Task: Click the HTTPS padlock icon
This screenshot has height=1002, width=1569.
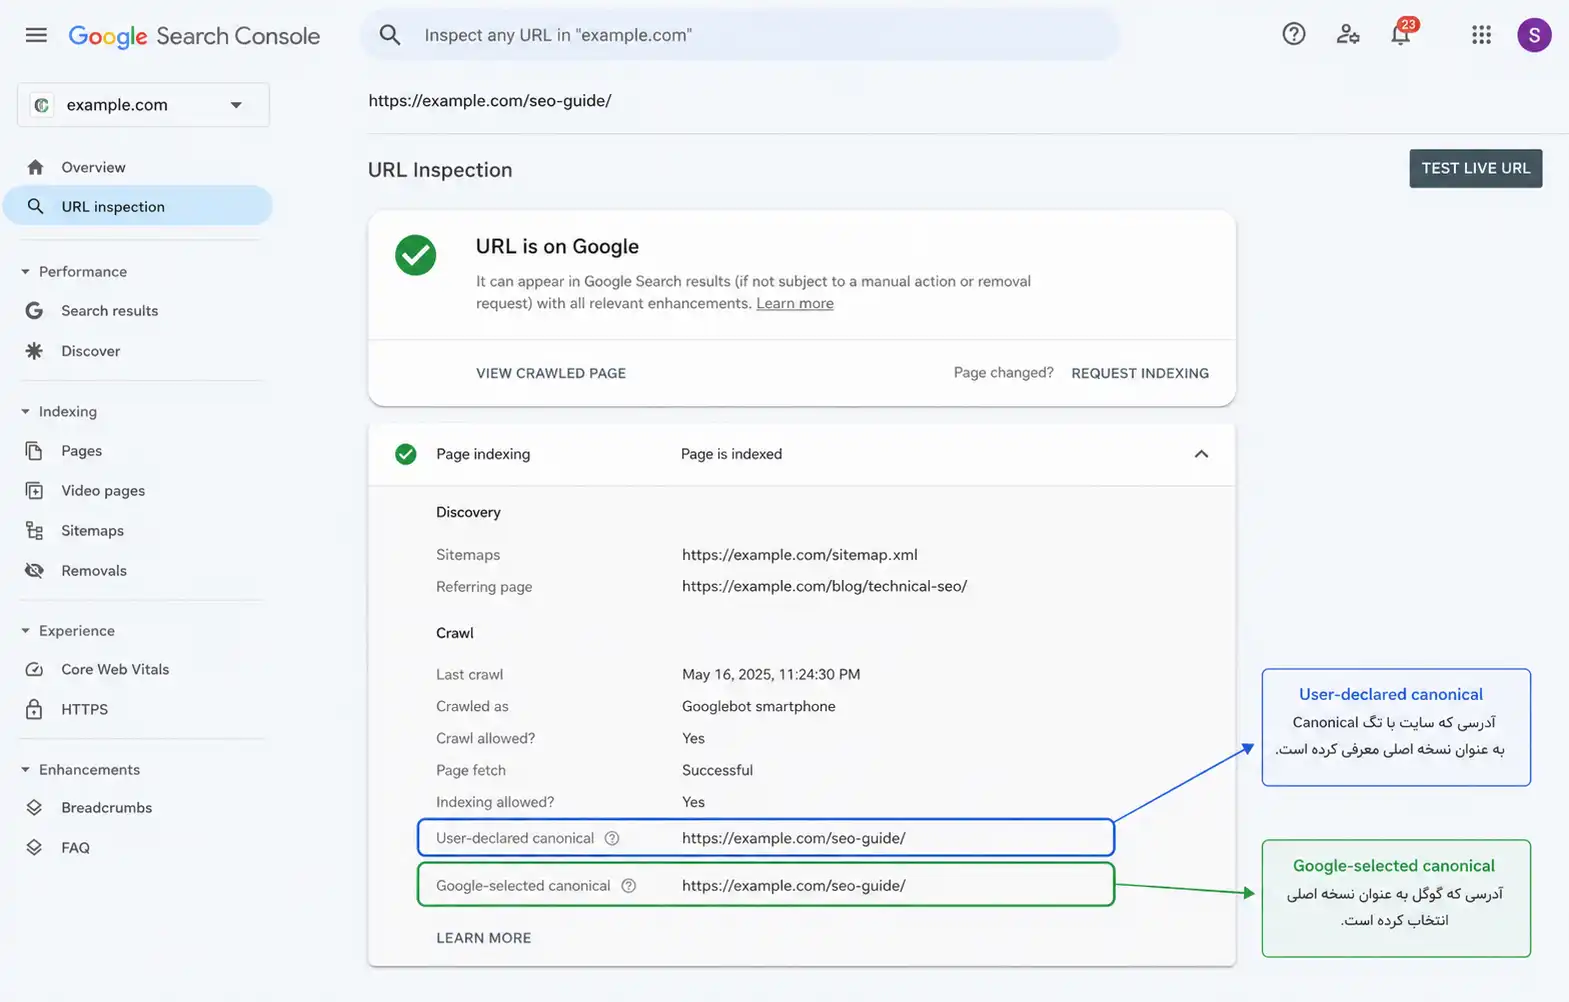Action: 34,709
